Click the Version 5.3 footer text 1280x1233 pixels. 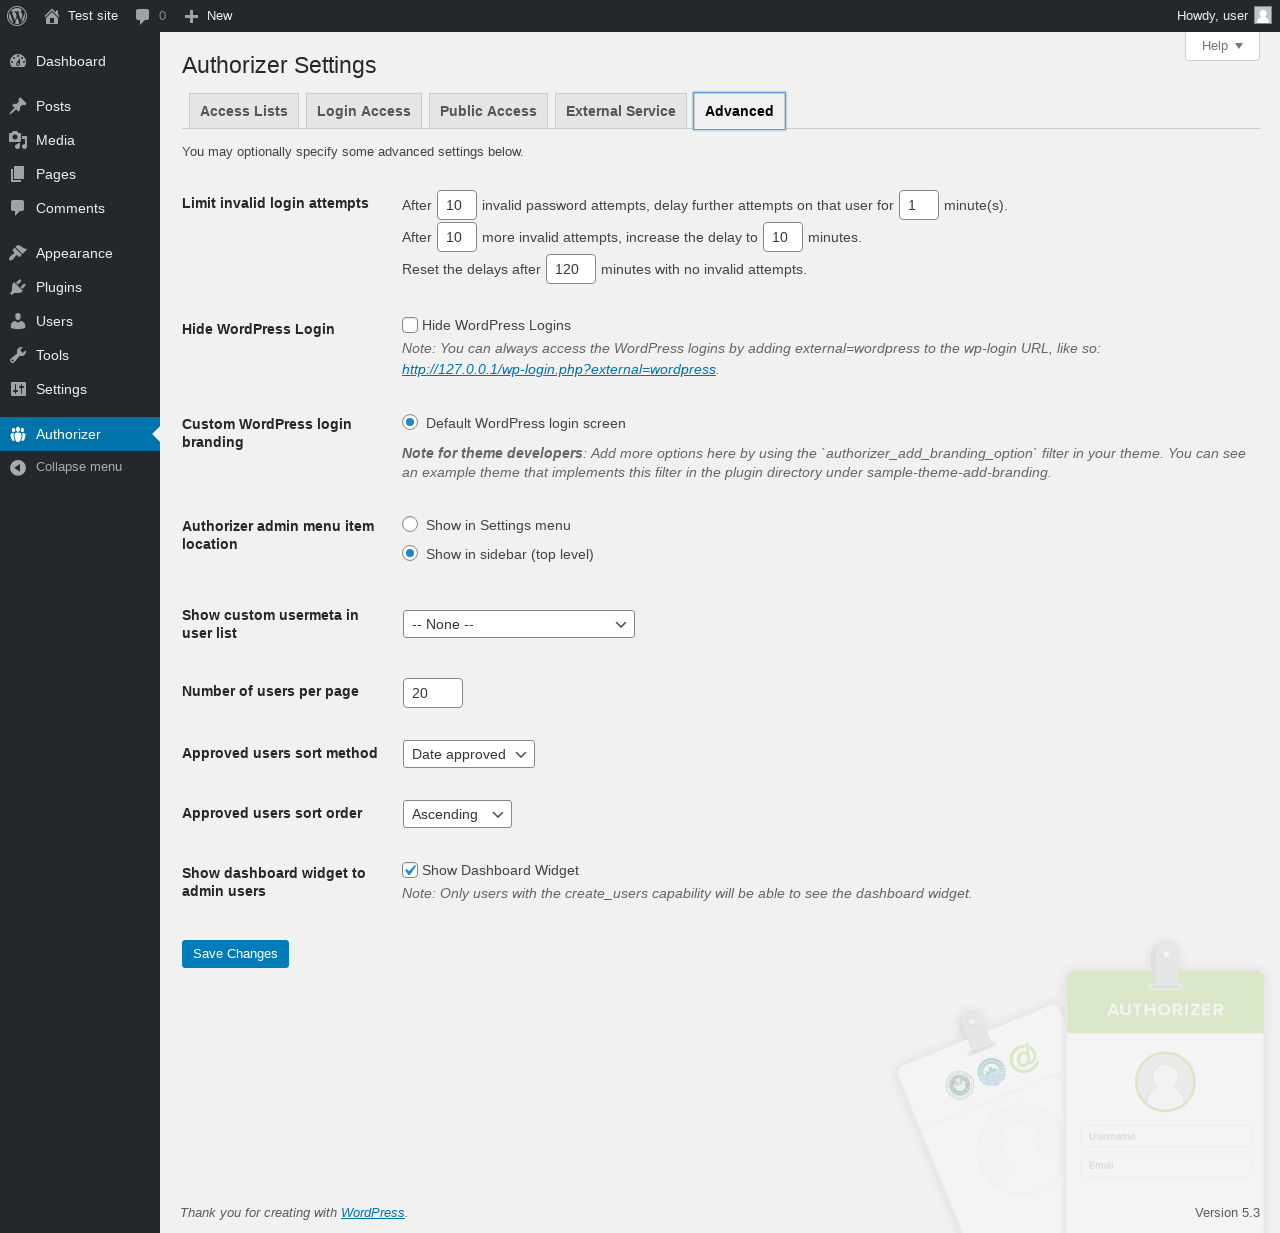[x=1227, y=1213]
